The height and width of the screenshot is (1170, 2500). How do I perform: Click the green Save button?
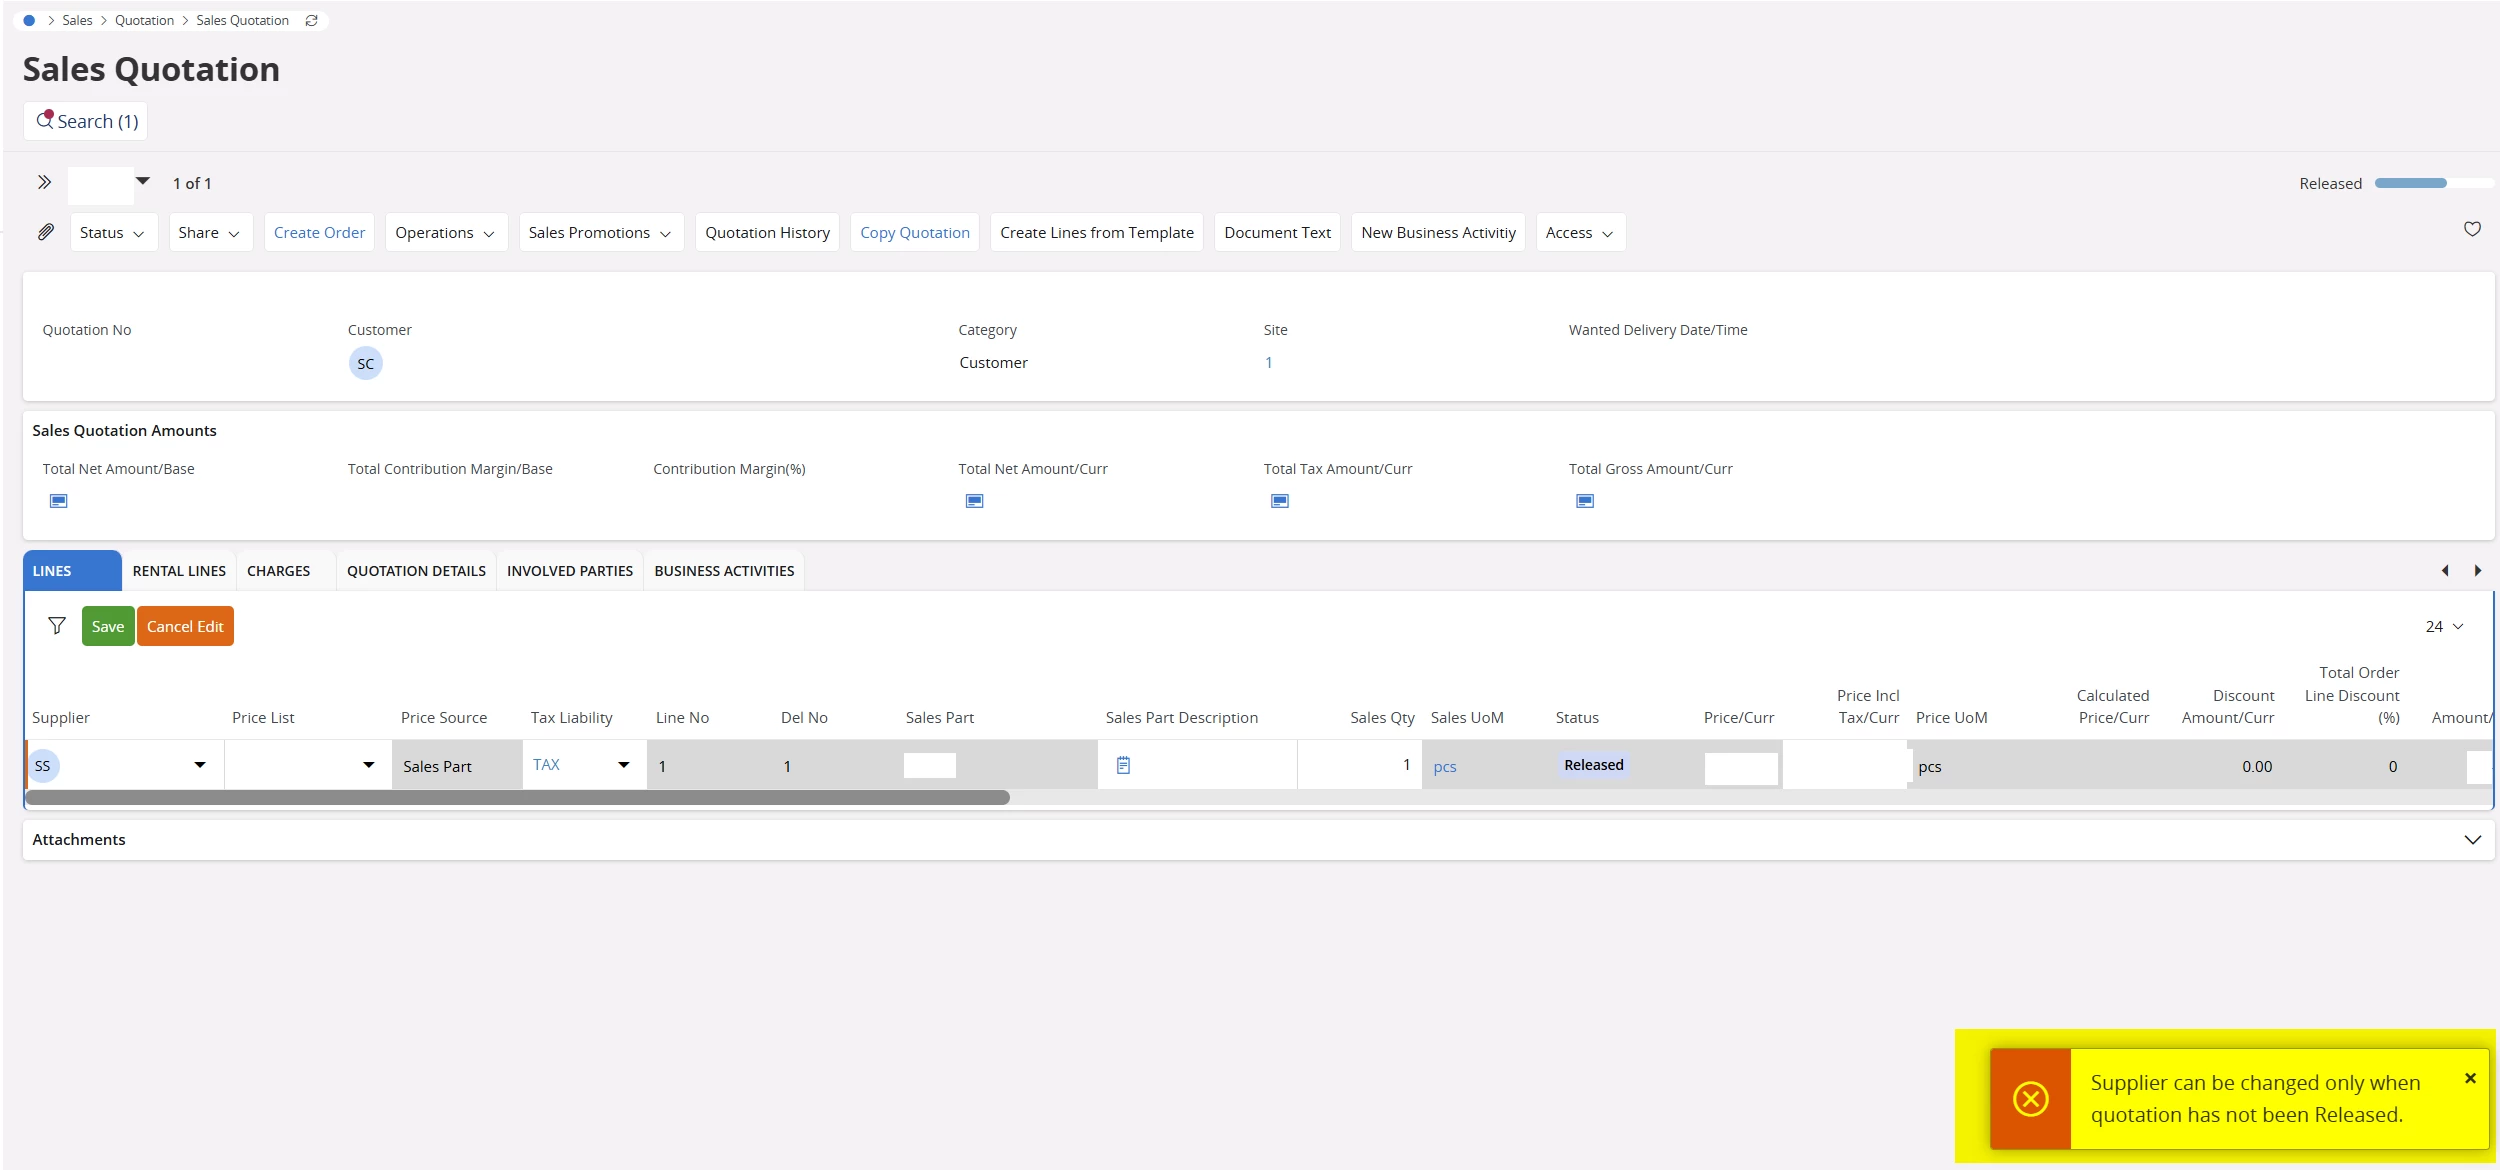[108, 626]
